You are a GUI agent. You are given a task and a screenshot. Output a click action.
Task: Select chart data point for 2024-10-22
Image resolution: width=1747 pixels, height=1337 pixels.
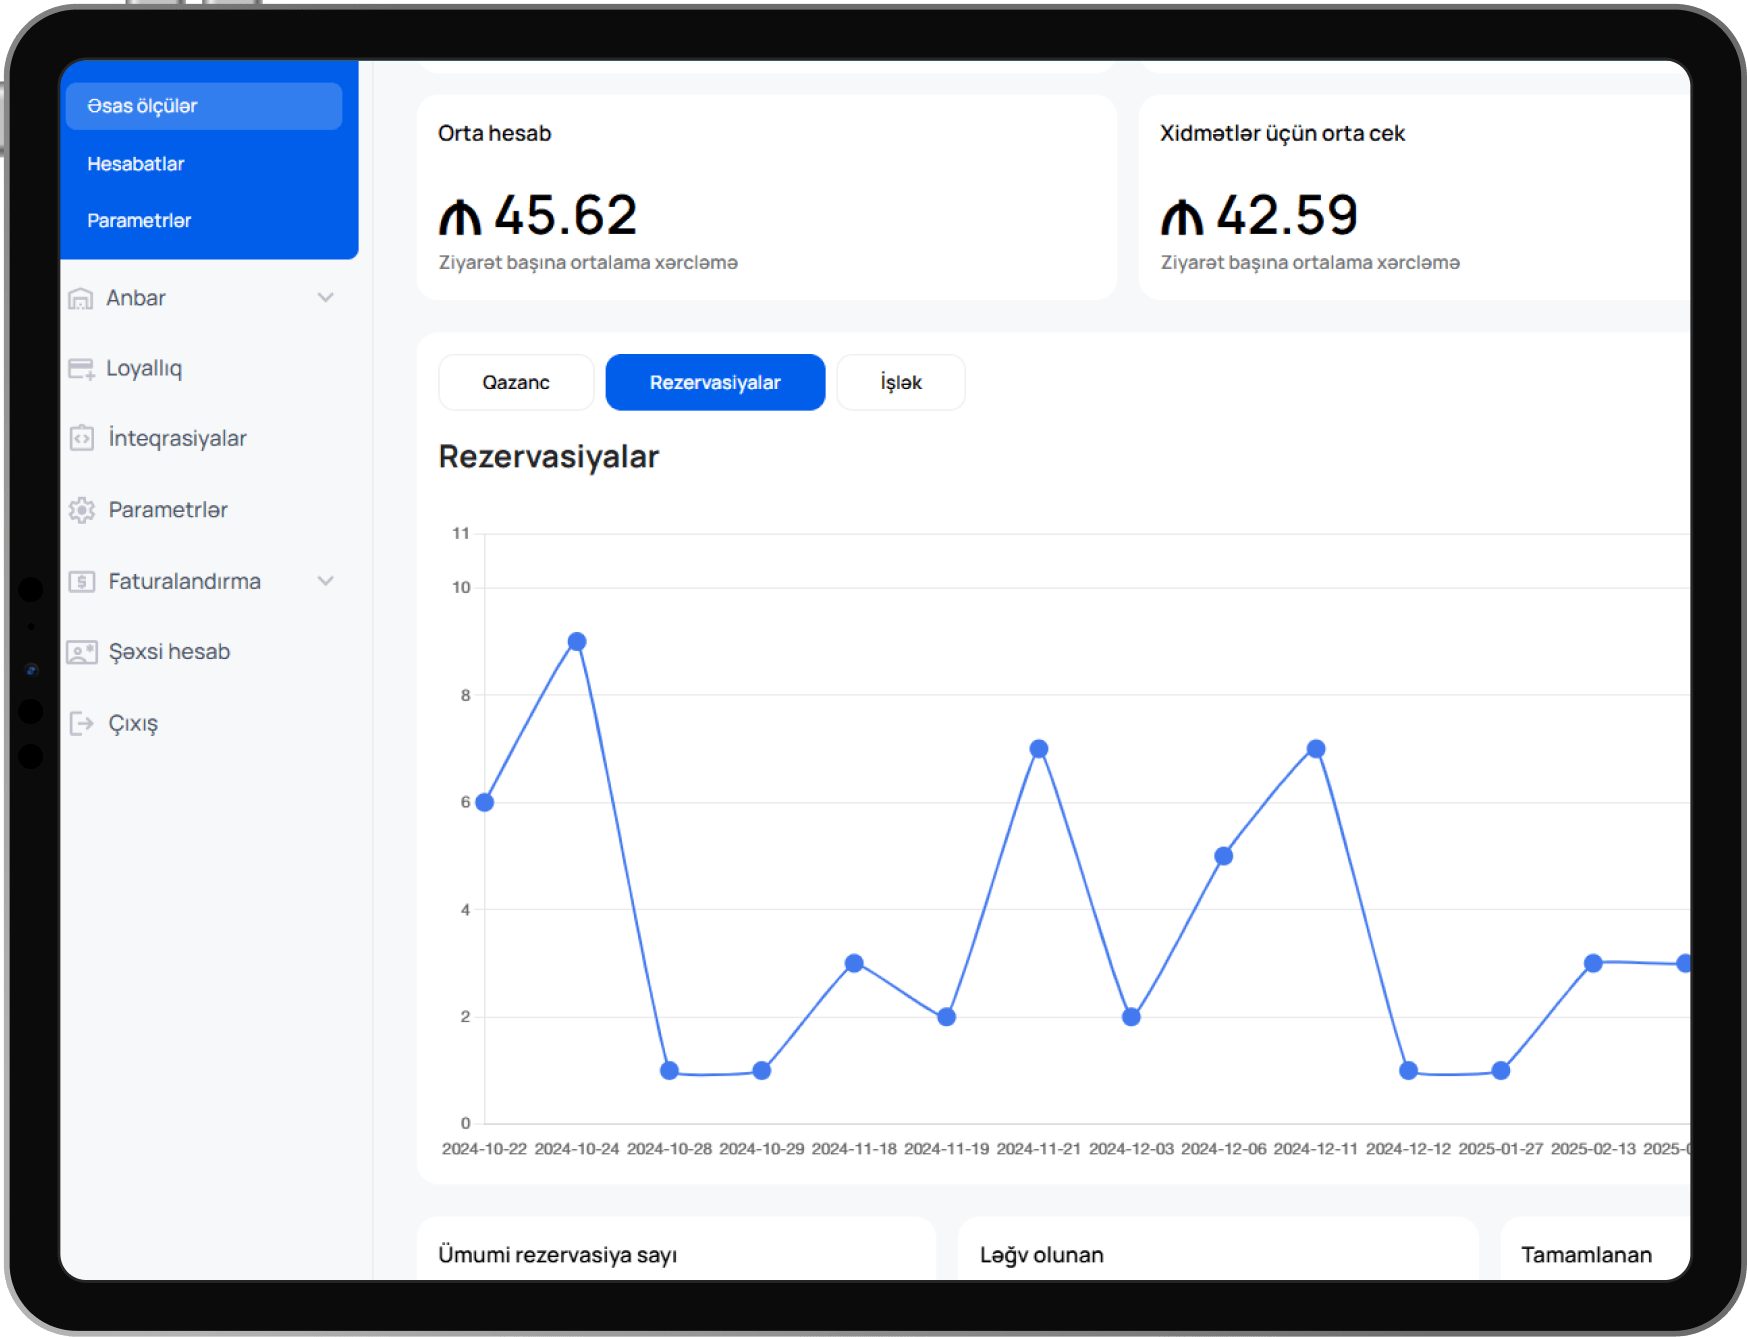485,802
